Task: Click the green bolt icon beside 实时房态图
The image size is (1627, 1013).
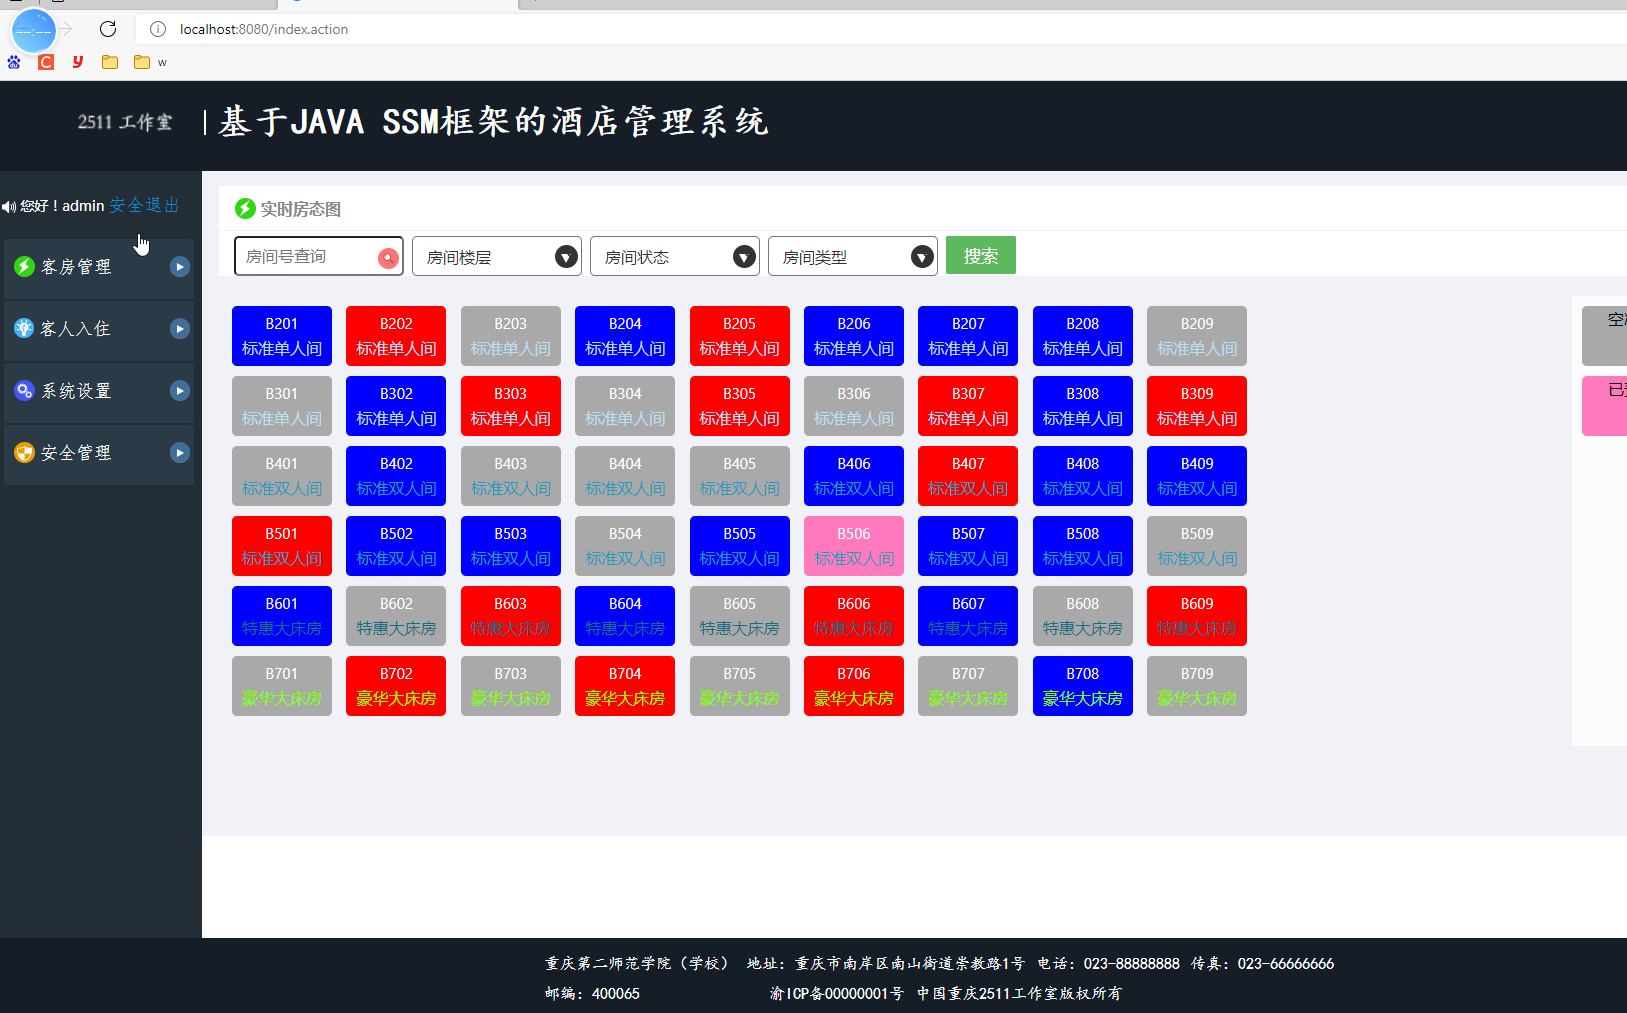Action: tap(245, 208)
